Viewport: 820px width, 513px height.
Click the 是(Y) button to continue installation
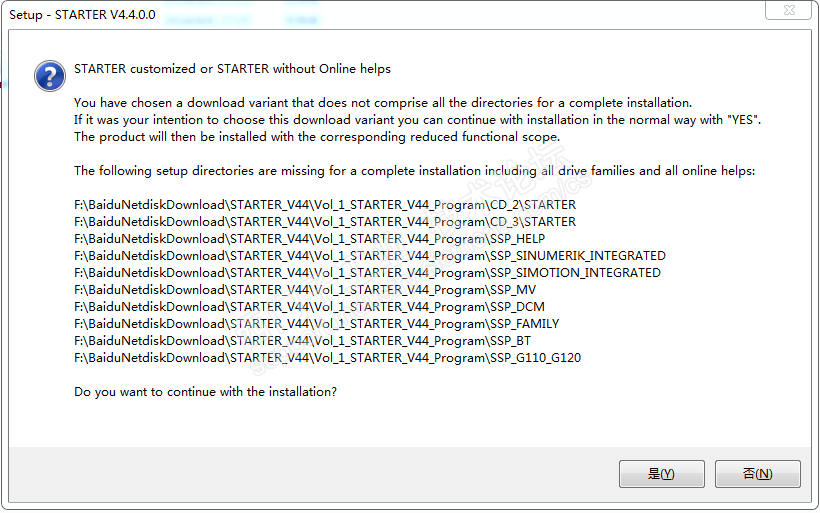[x=661, y=474]
